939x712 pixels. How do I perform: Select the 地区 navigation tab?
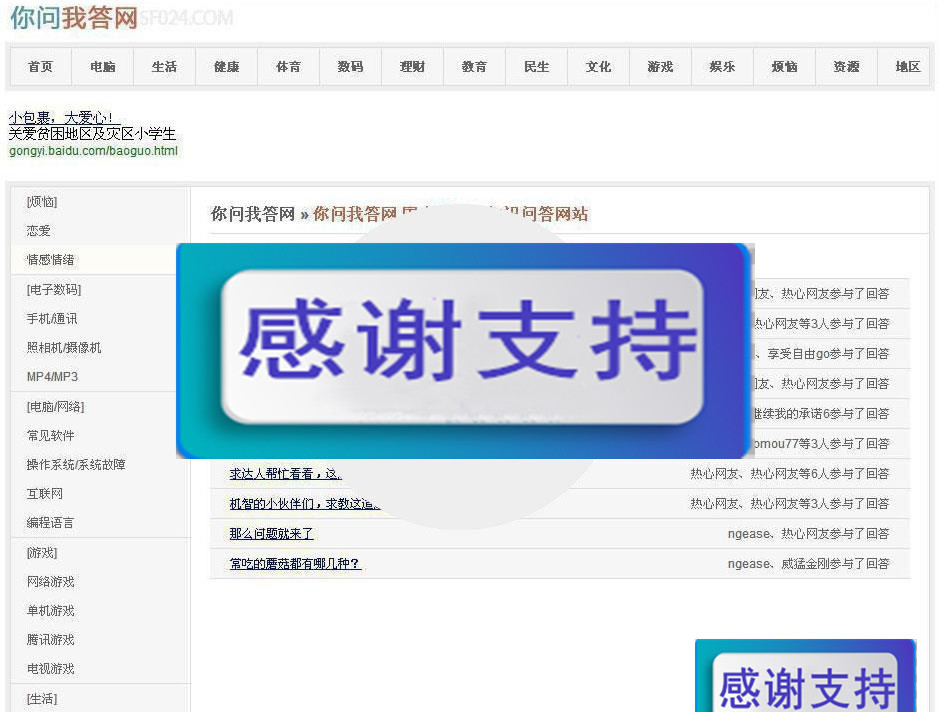(x=907, y=67)
